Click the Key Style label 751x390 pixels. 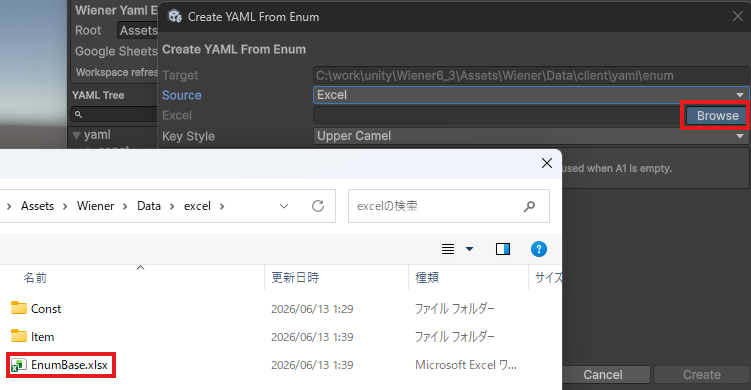188,137
